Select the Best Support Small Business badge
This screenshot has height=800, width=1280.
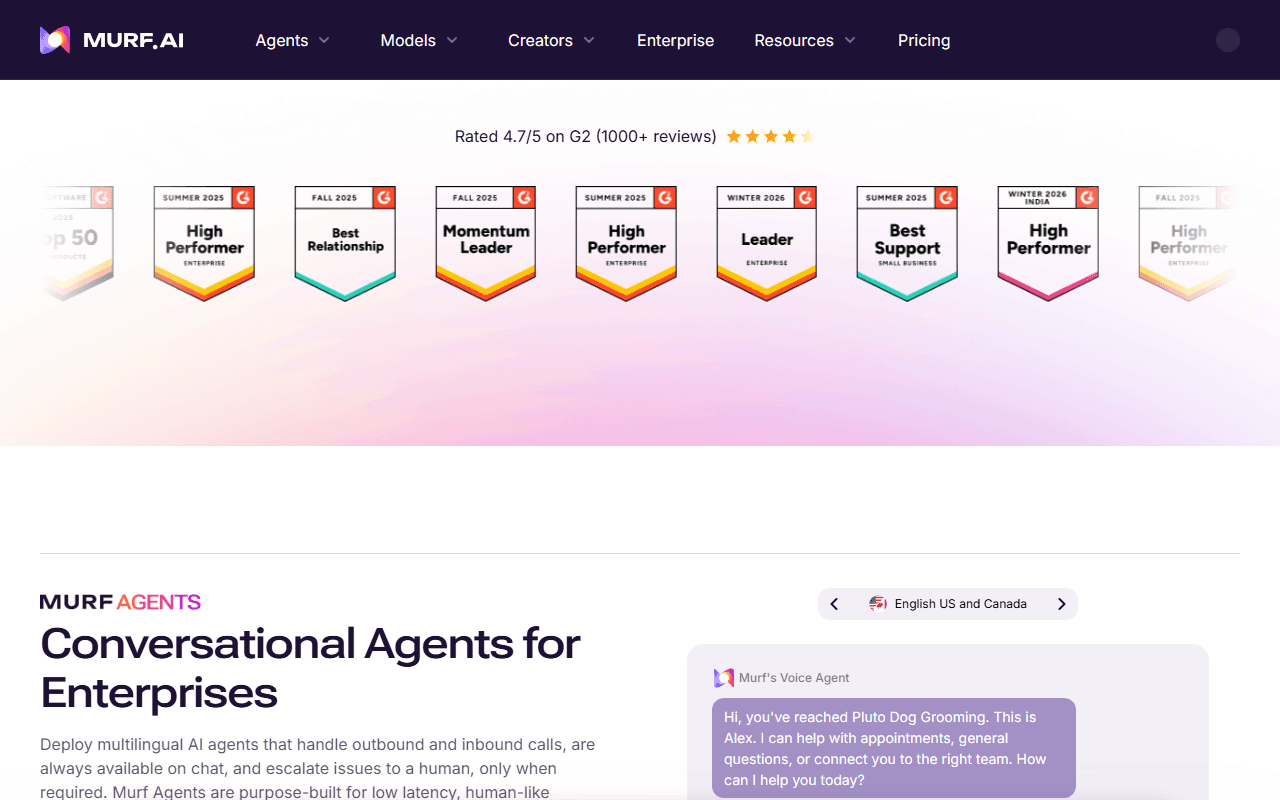[x=907, y=243]
